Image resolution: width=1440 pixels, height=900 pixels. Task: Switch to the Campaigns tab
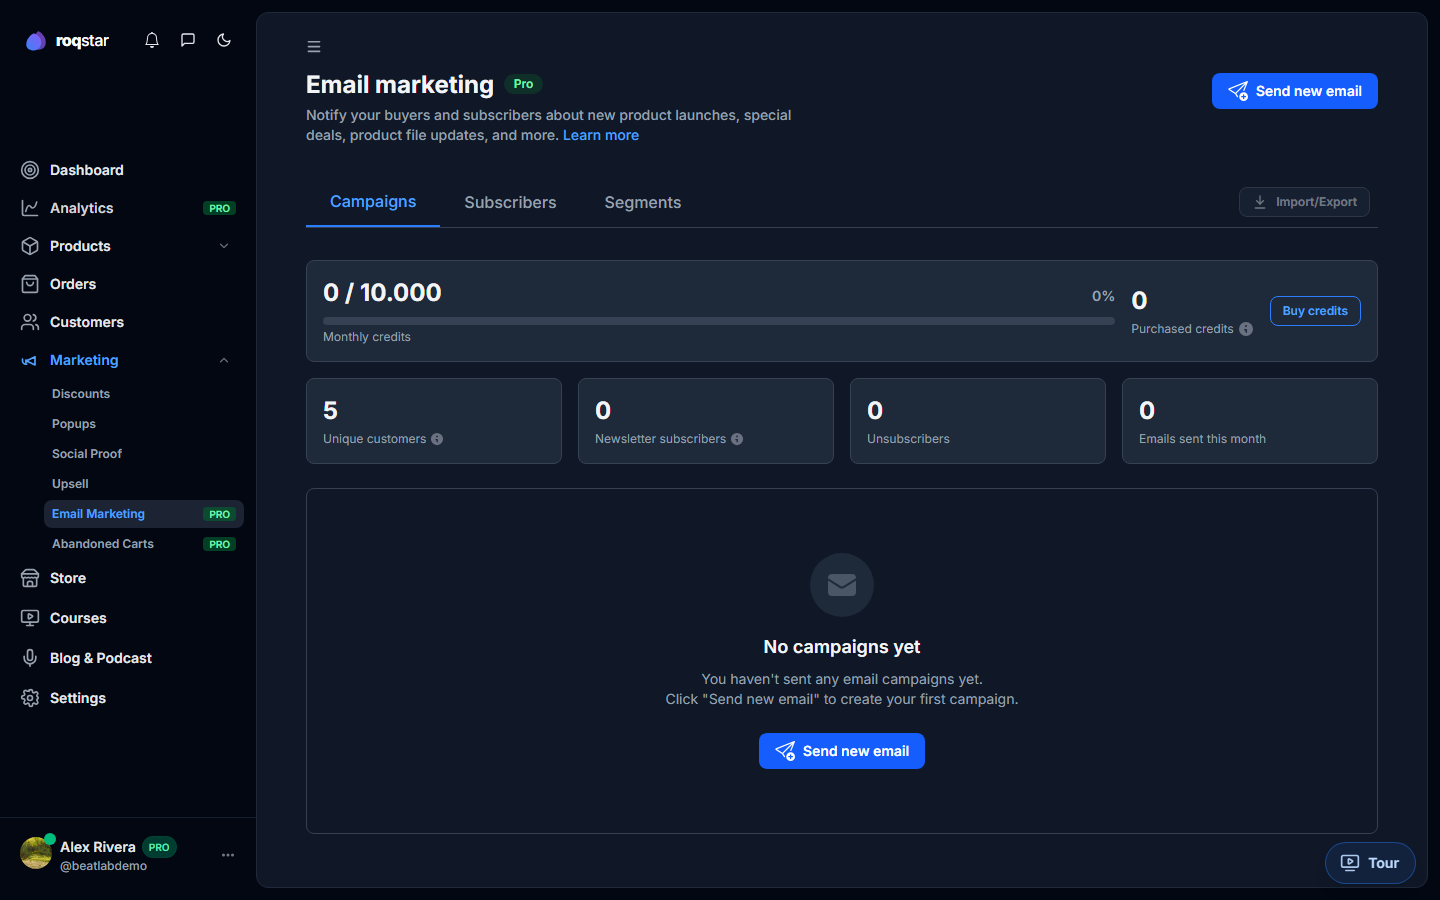click(x=373, y=202)
